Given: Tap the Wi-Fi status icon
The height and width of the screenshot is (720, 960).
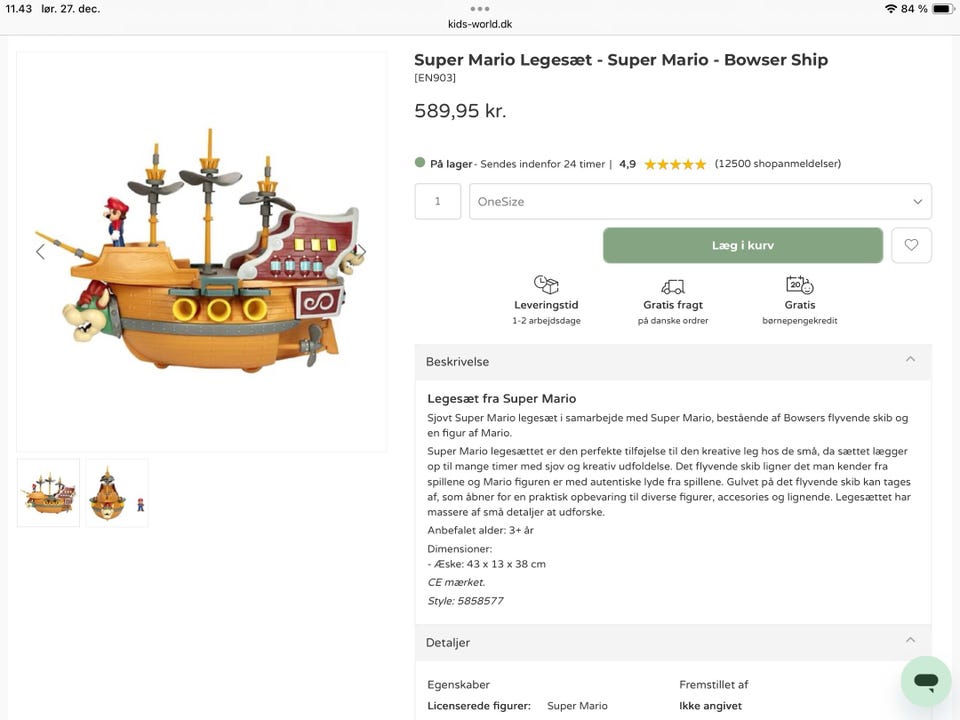Looking at the screenshot, I should 890,9.
